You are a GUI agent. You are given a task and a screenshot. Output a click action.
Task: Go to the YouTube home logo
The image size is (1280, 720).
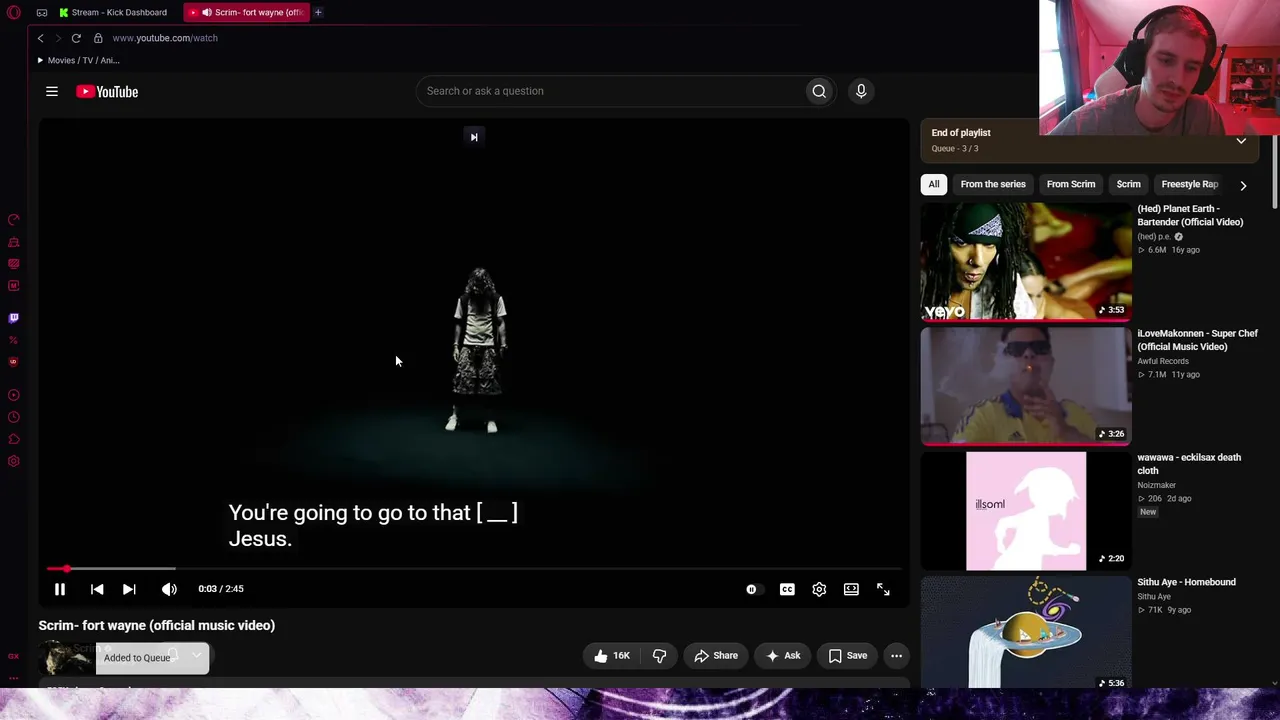(x=107, y=91)
